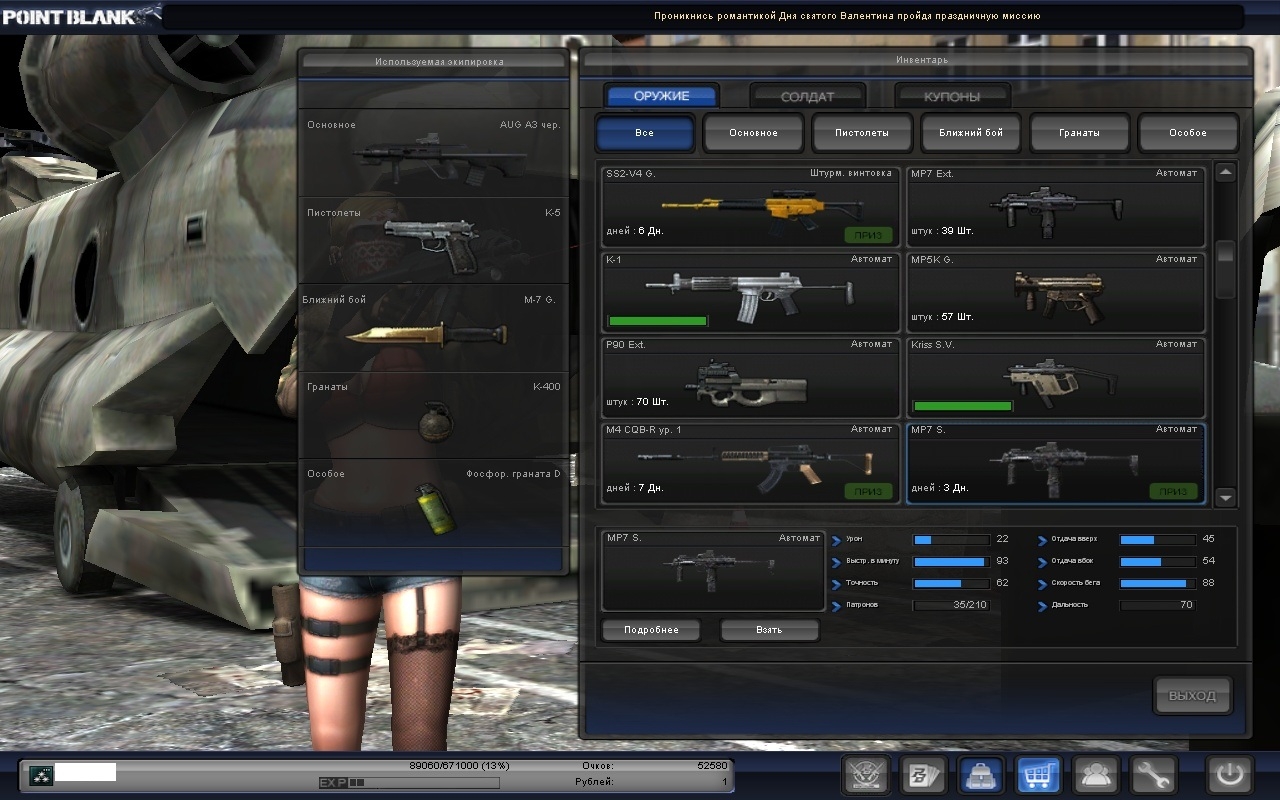Image resolution: width=1280 pixels, height=800 pixels.
Task: Click the Очков 52580 value
Action: 712,765
